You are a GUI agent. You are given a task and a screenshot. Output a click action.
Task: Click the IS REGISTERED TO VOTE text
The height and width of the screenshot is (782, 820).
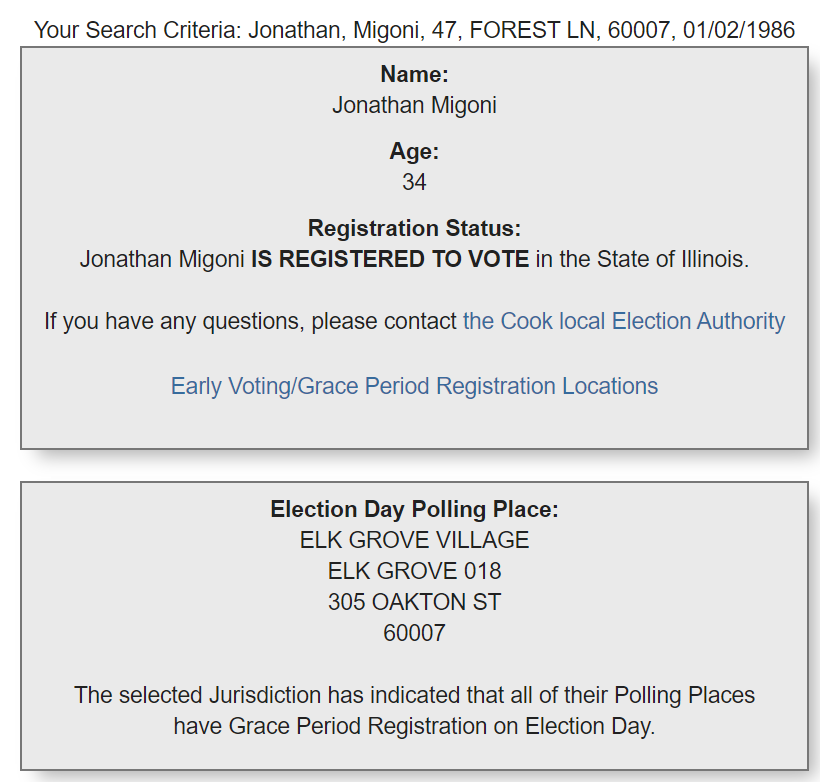click(x=390, y=259)
